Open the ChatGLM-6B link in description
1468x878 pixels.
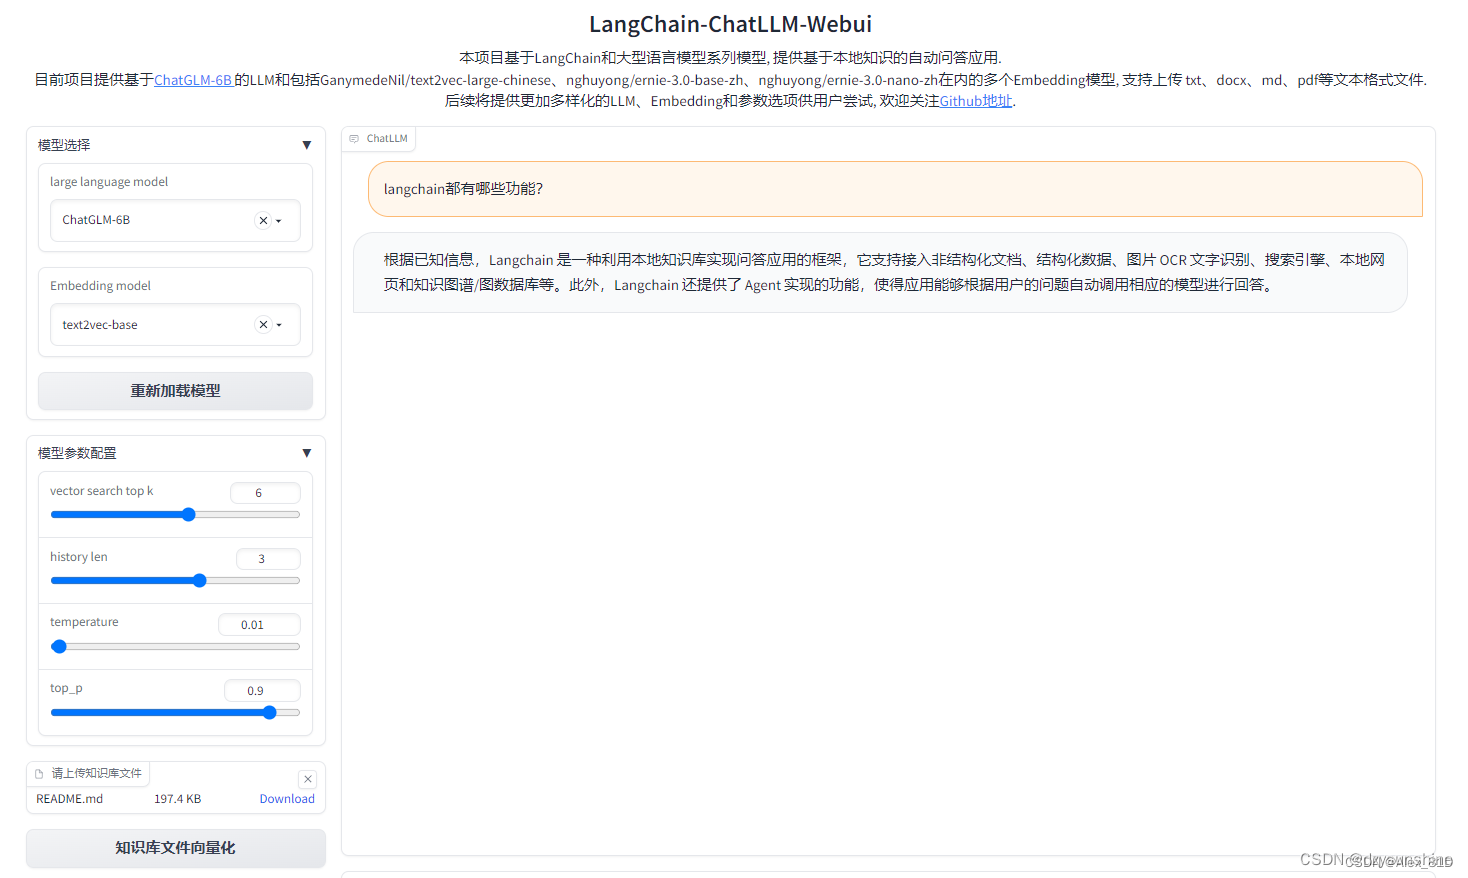pyautogui.click(x=193, y=80)
